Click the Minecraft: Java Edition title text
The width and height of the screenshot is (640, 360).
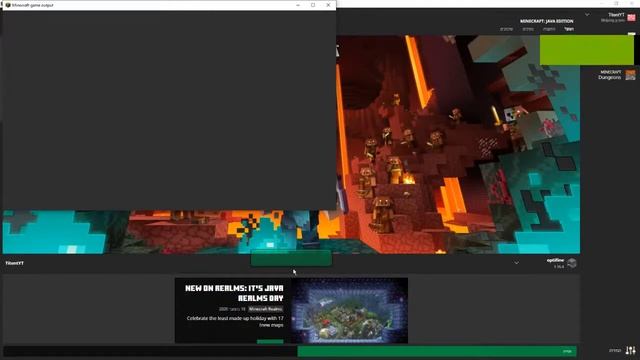(x=547, y=21)
